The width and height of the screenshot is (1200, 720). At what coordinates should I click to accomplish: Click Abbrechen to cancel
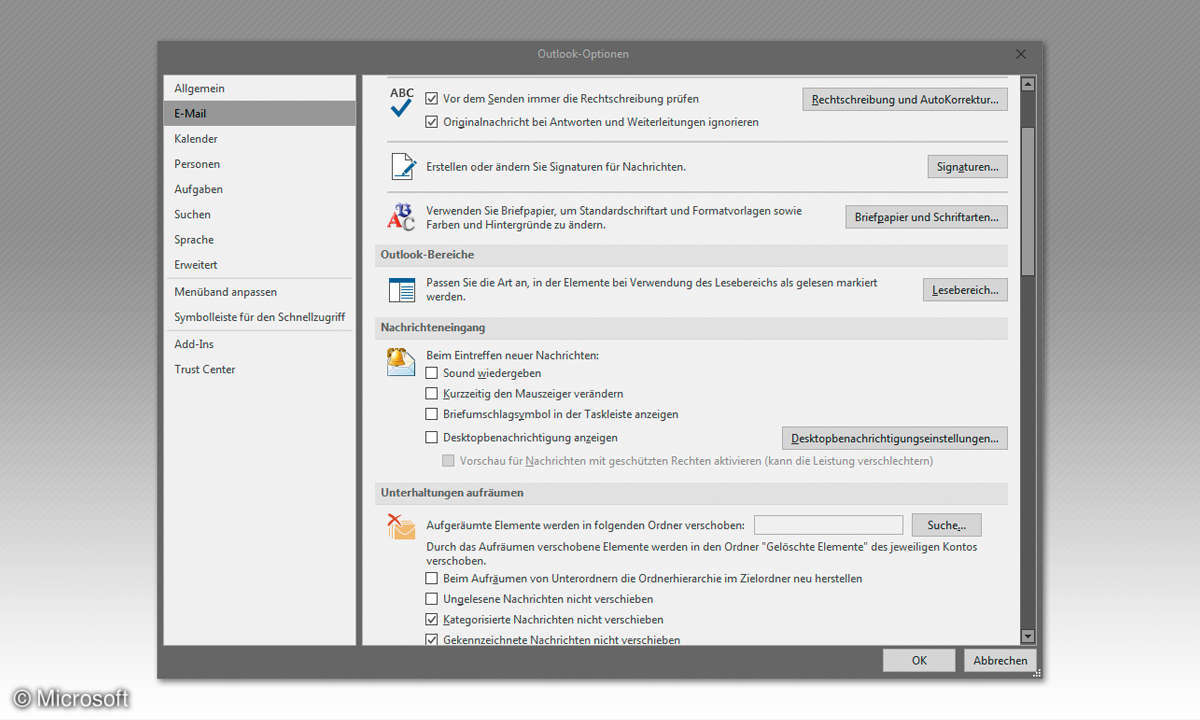(x=1000, y=660)
